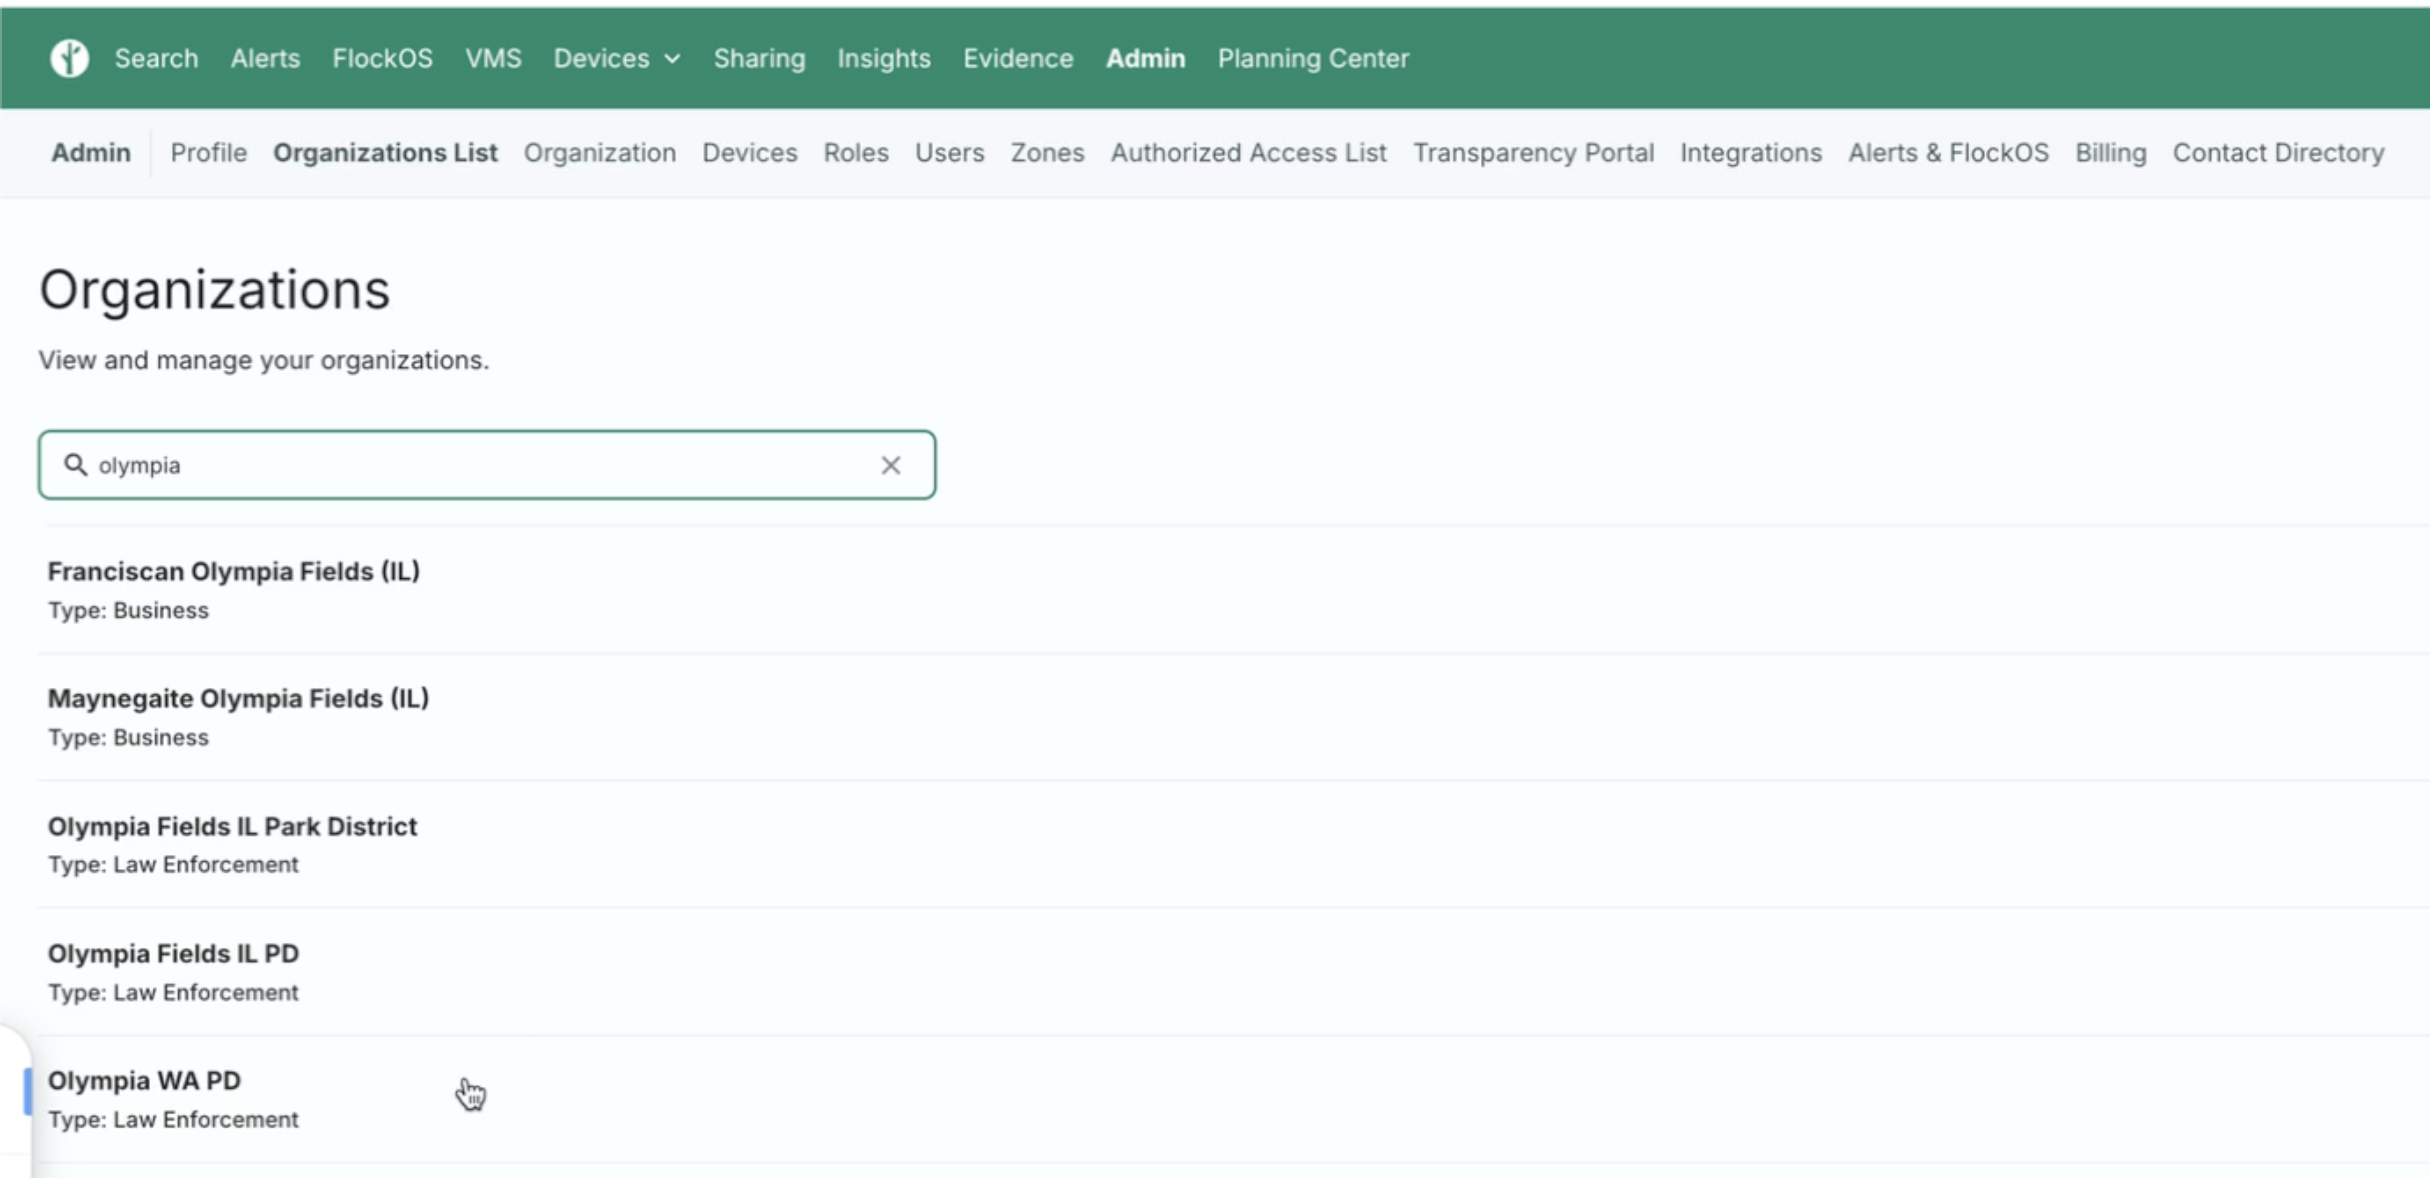The width and height of the screenshot is (2430, 1178).
Task: Open the VMS section
Action: pos(493,58)
